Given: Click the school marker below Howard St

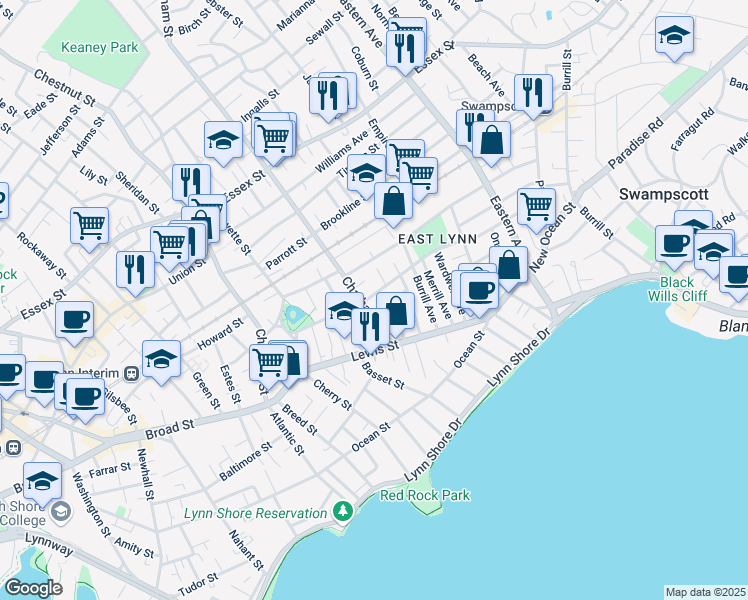Looking at the screenshot, I should [161, 360].
